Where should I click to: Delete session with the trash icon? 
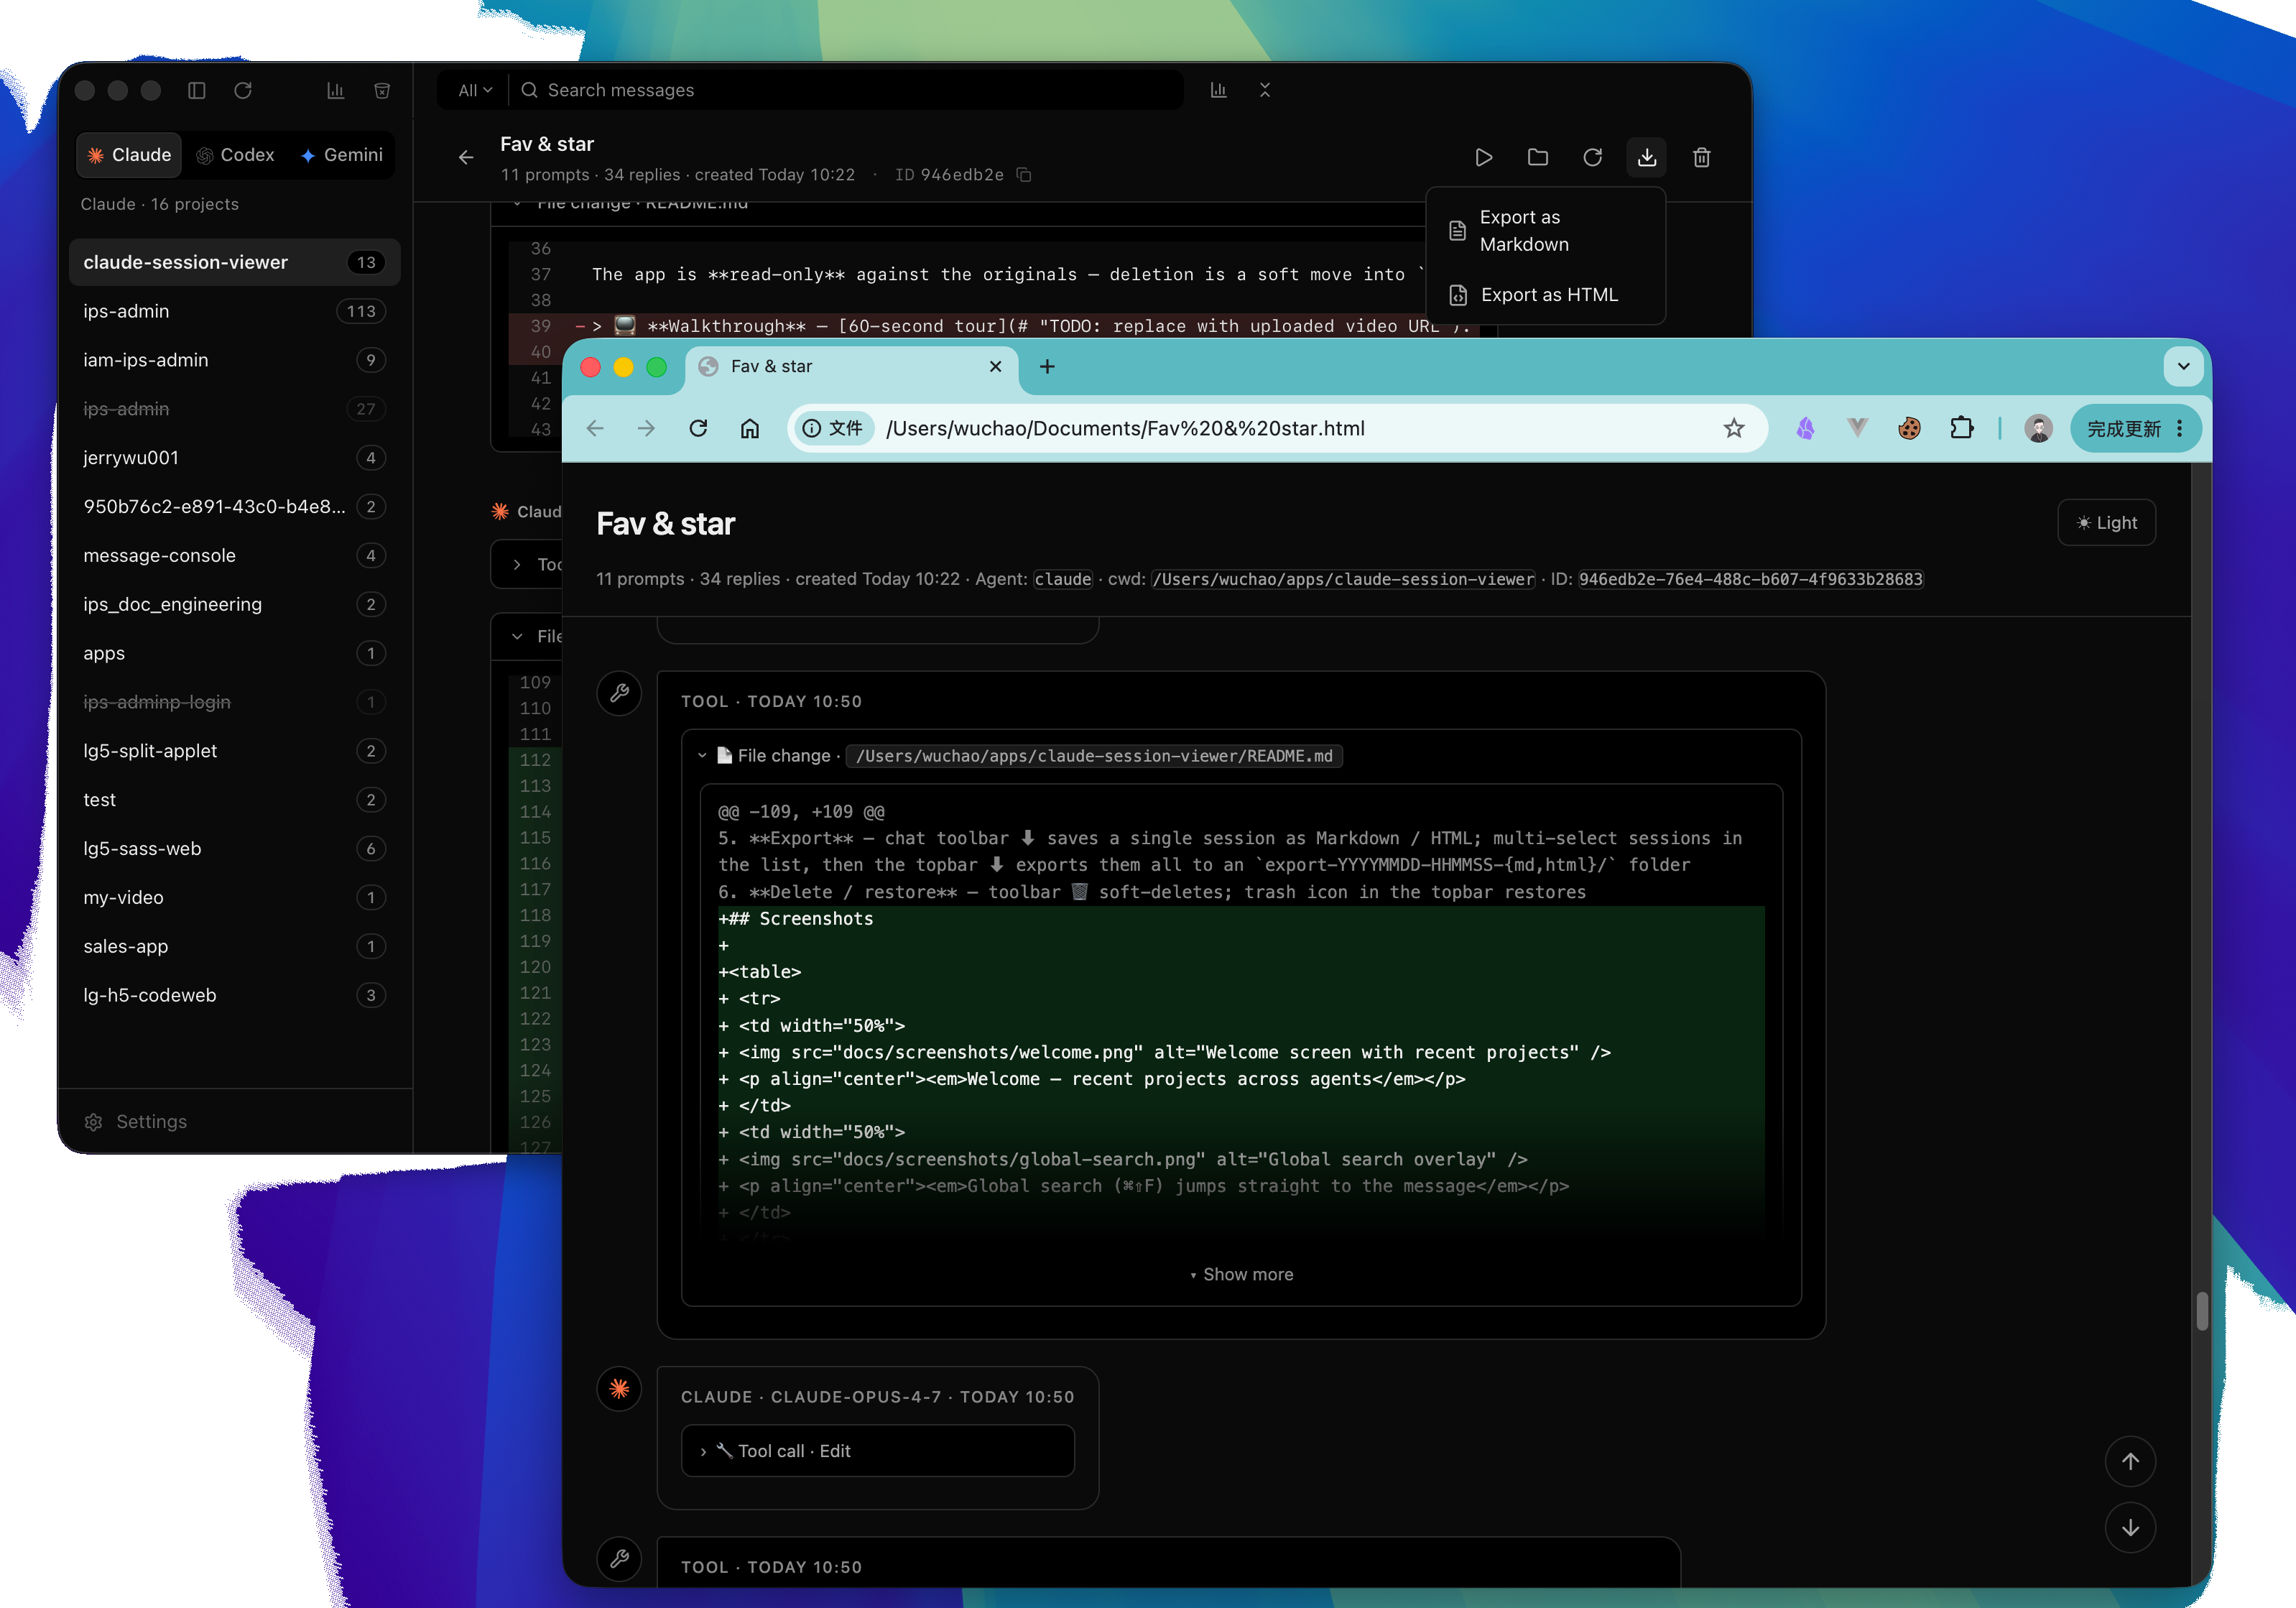tap(1702, 157)
